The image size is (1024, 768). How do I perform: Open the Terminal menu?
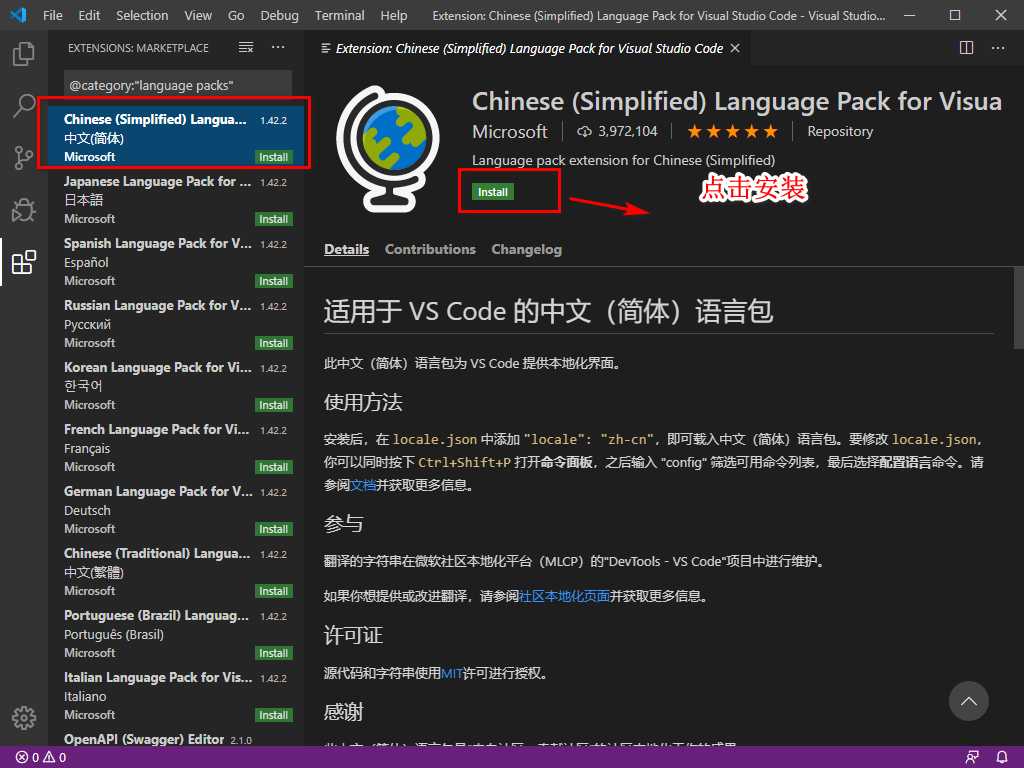340,15
